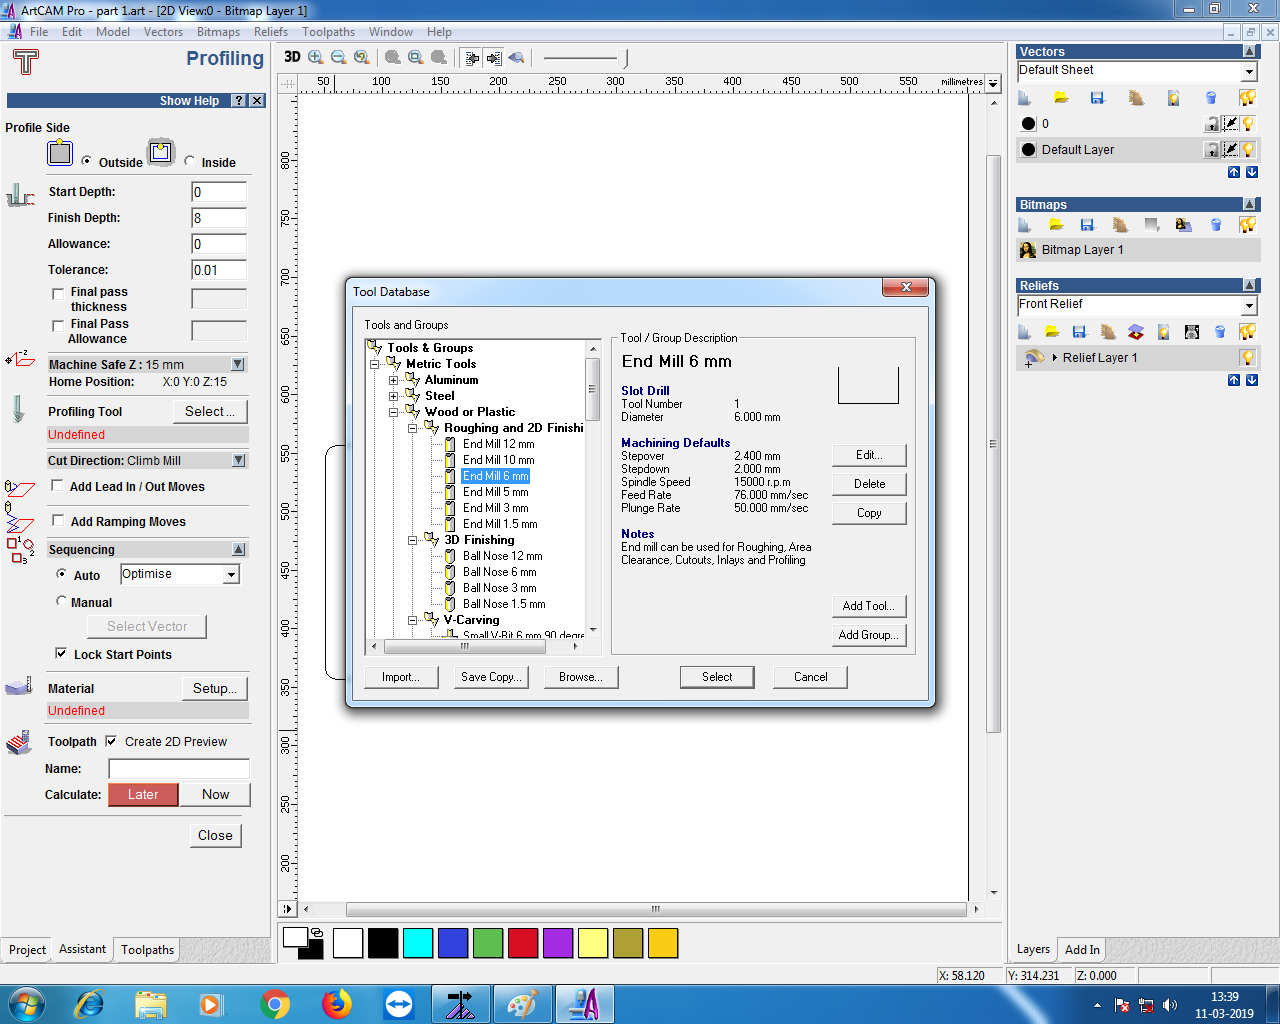
Task: Pick the cyan color swatch
Action: (418, 943)
